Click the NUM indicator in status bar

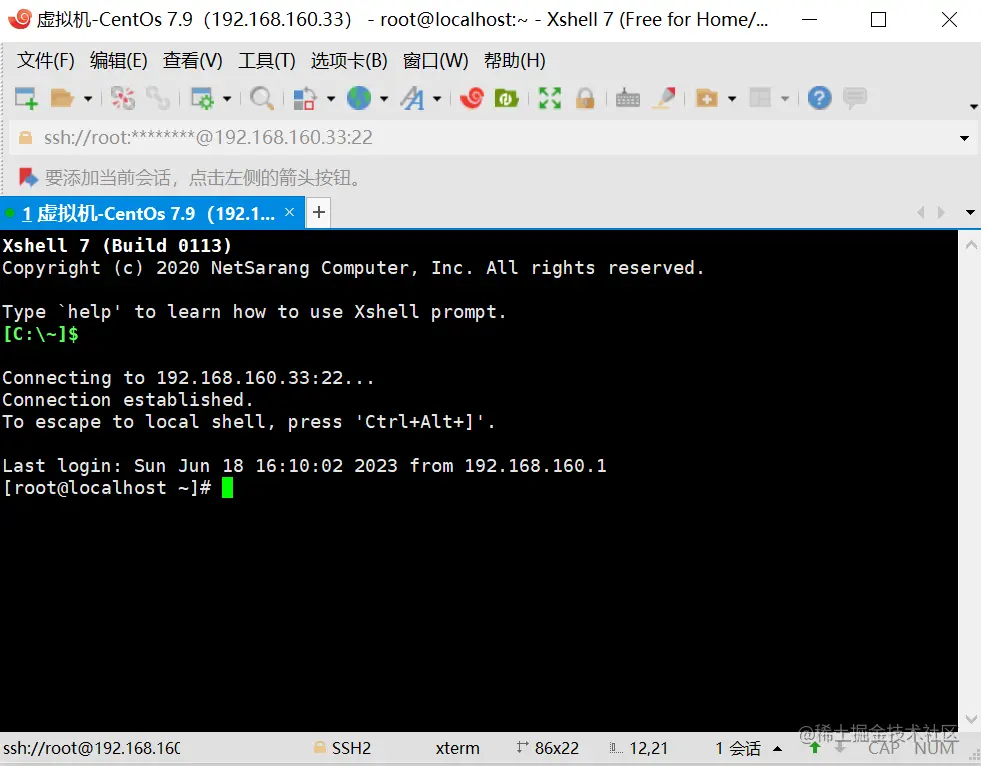(x=934, y=748)
